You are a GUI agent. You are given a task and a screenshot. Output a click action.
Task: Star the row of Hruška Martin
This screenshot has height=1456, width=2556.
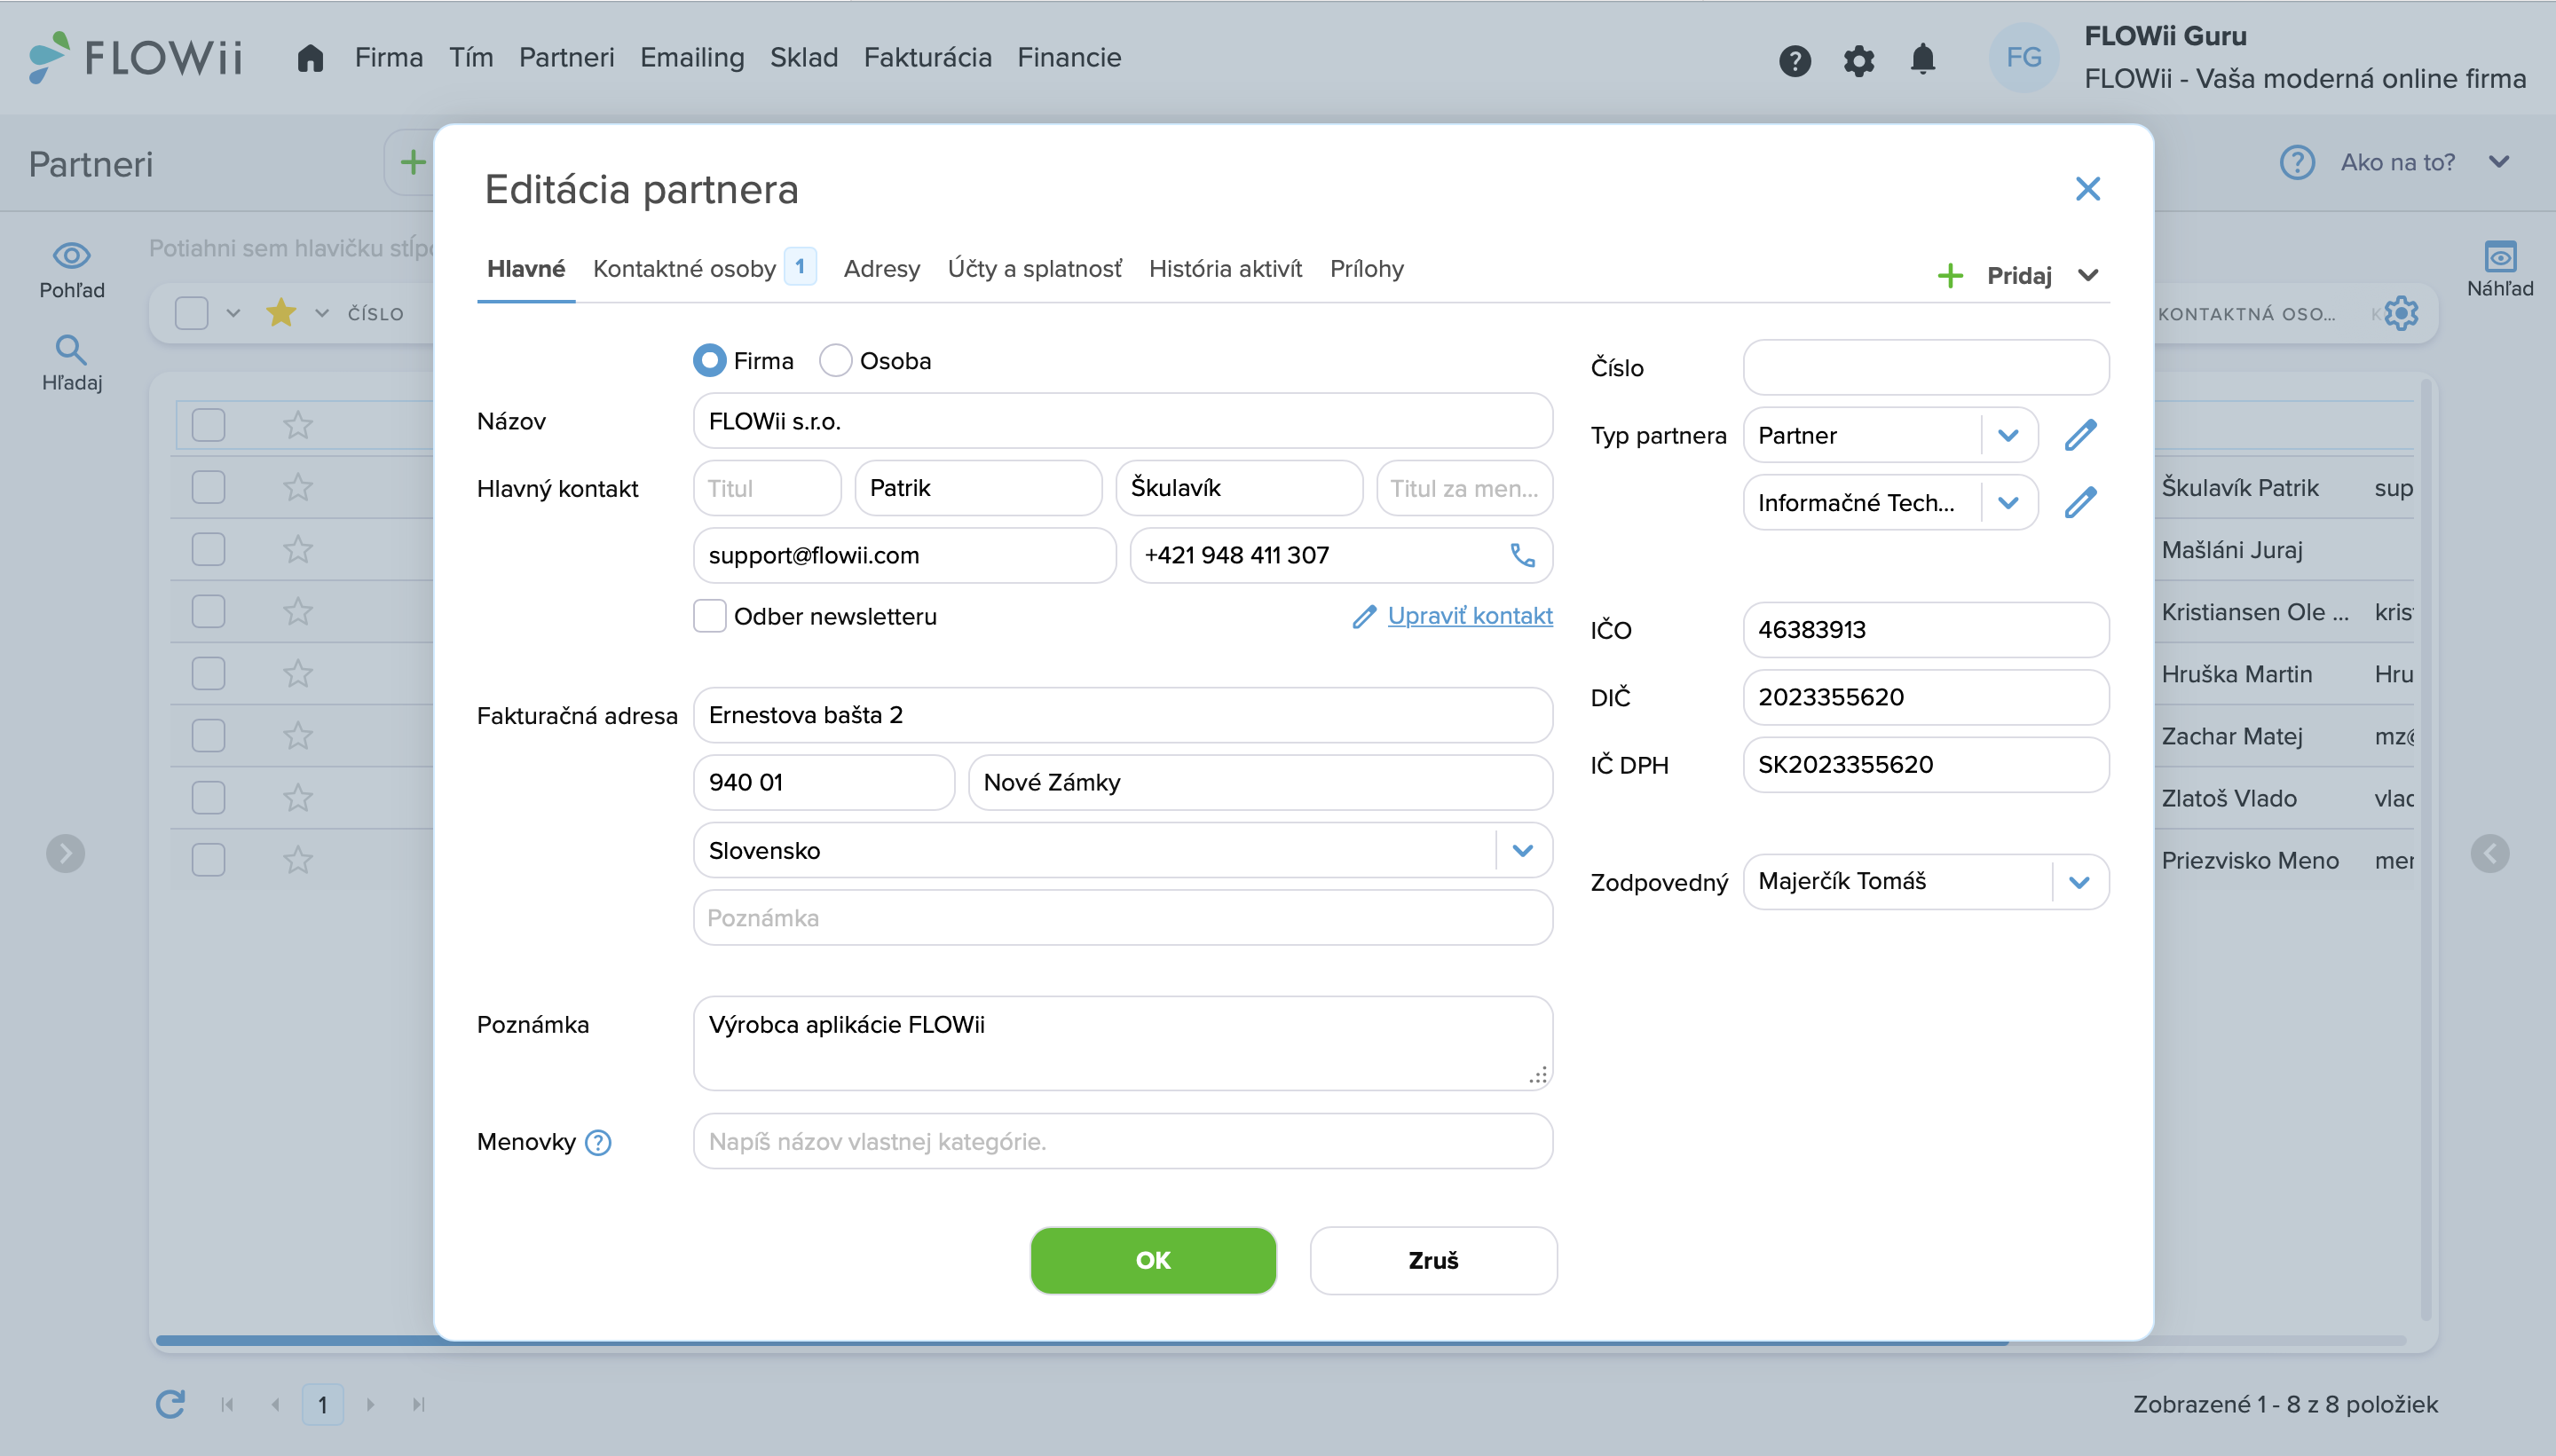(298, 673)
